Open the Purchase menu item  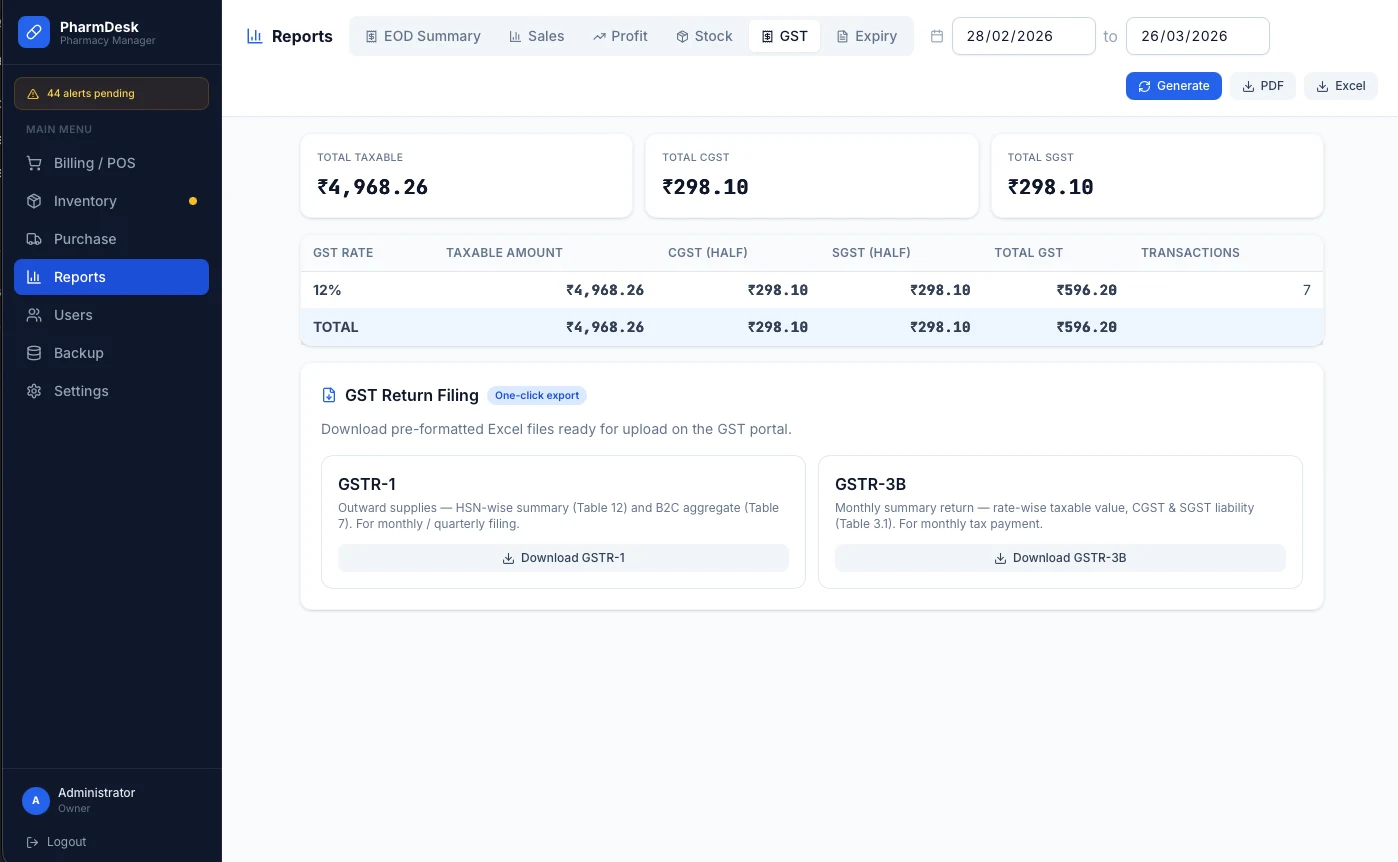[111, 239]
